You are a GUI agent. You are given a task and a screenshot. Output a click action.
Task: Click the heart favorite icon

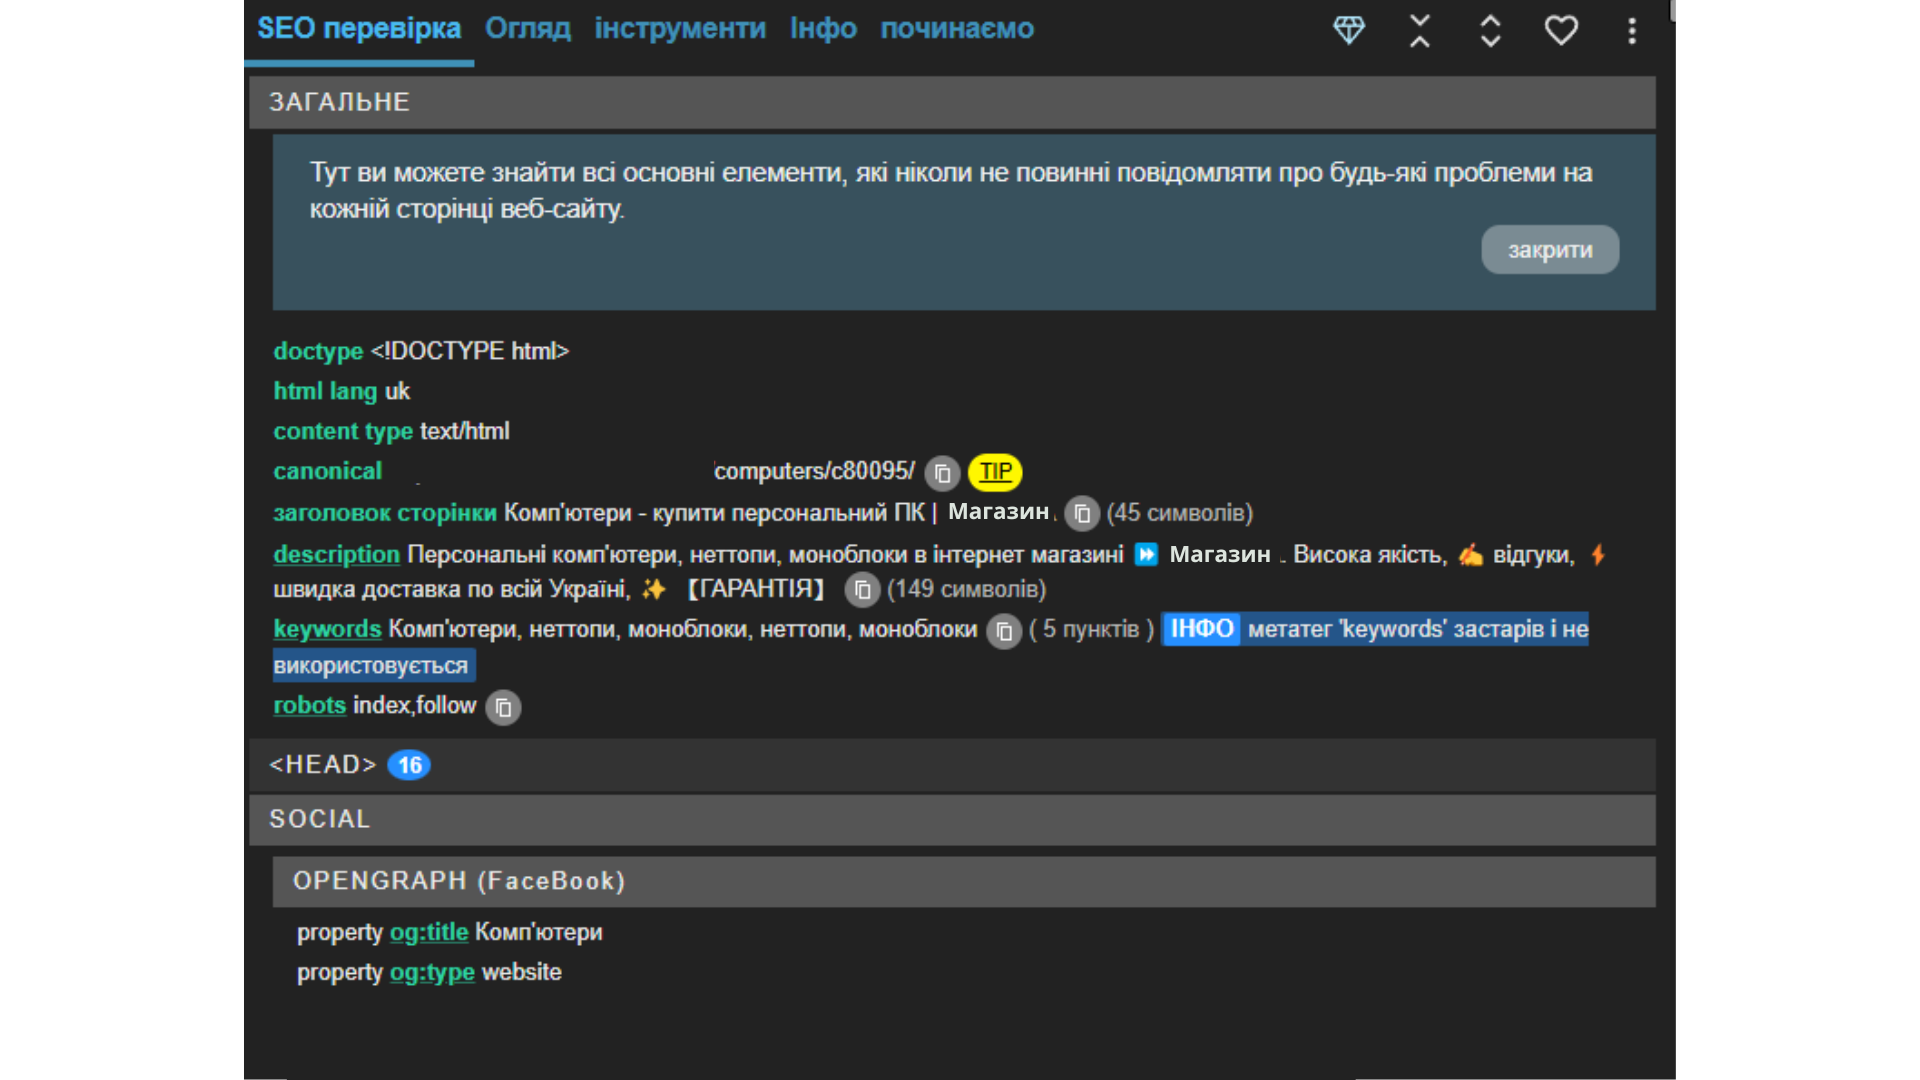coord(1561,30)
